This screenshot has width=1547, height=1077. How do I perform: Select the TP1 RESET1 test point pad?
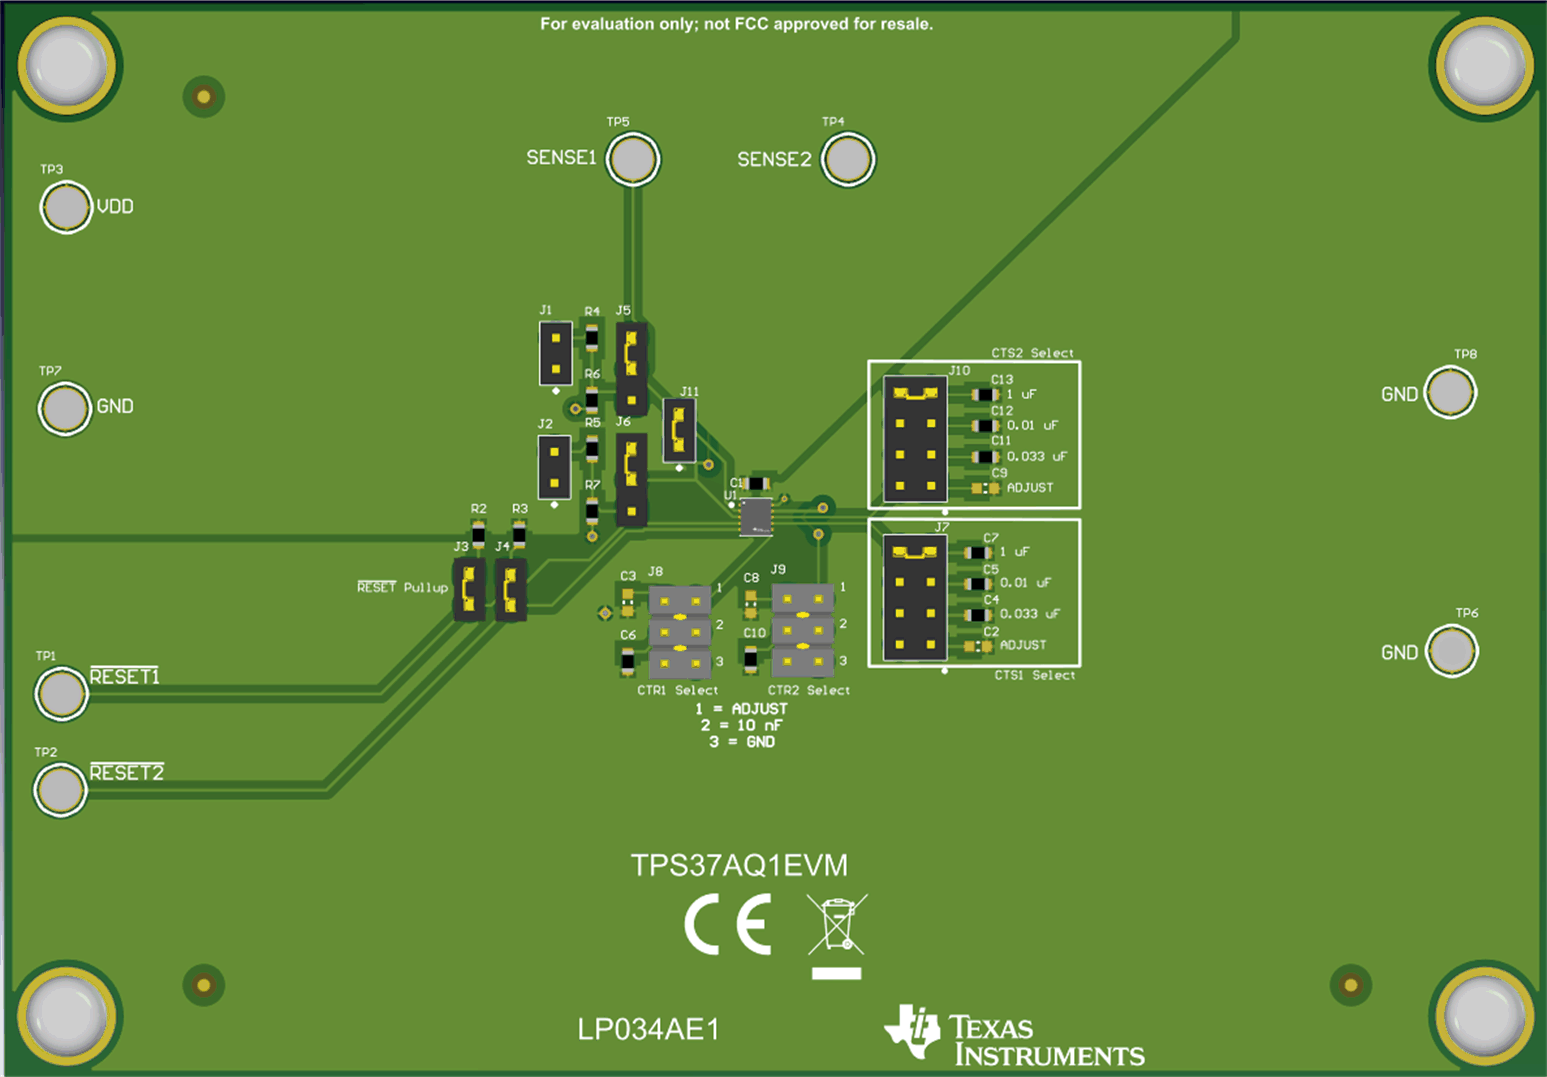[x=62, y=693]
